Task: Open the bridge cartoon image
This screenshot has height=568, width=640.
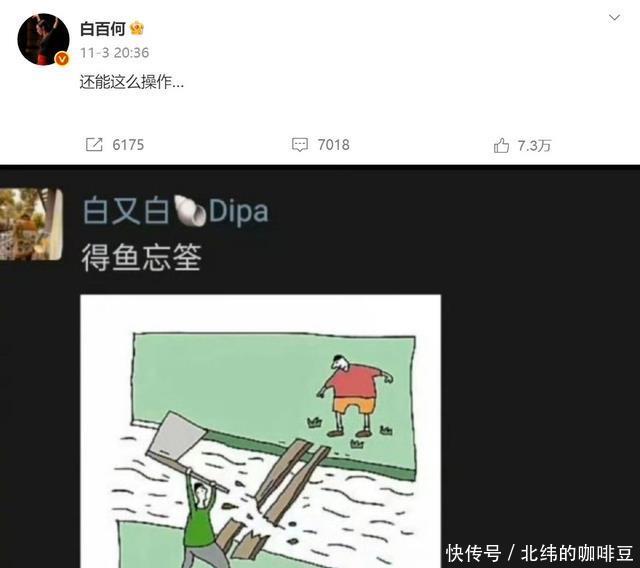Action: pos(260,431)
